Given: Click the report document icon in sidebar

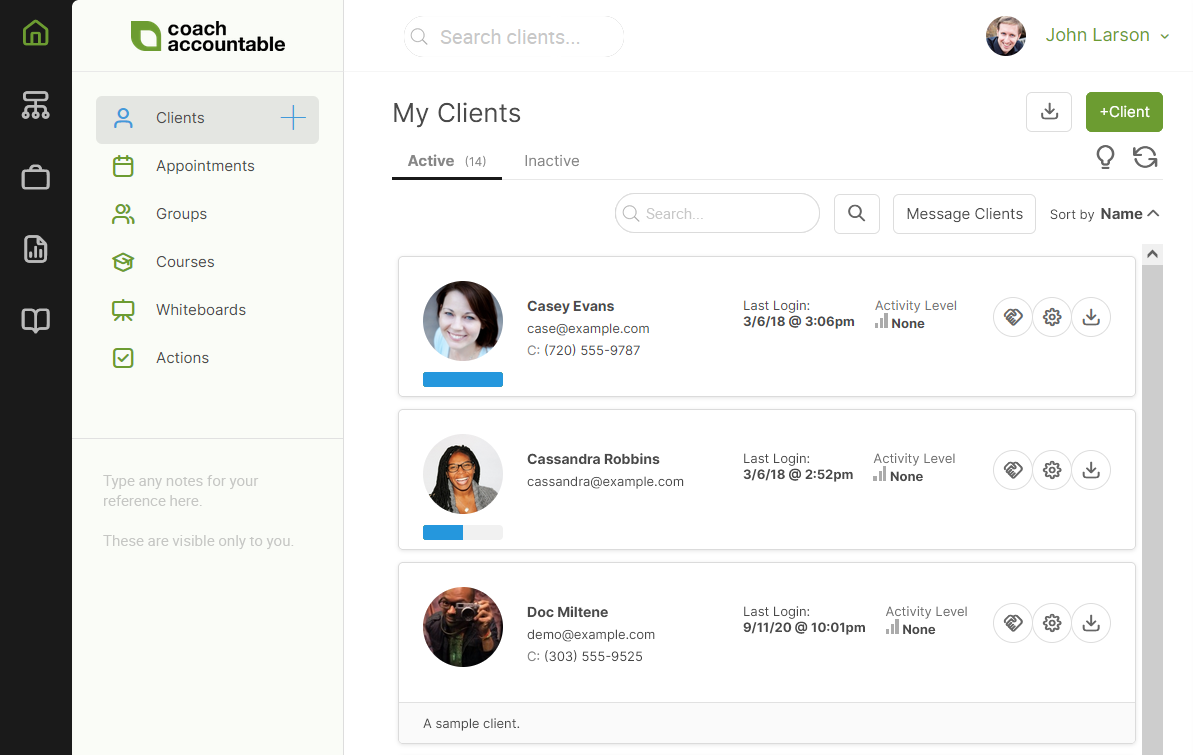Looking at the screenshot, I should pyautogui.click(x=35, y=249).
